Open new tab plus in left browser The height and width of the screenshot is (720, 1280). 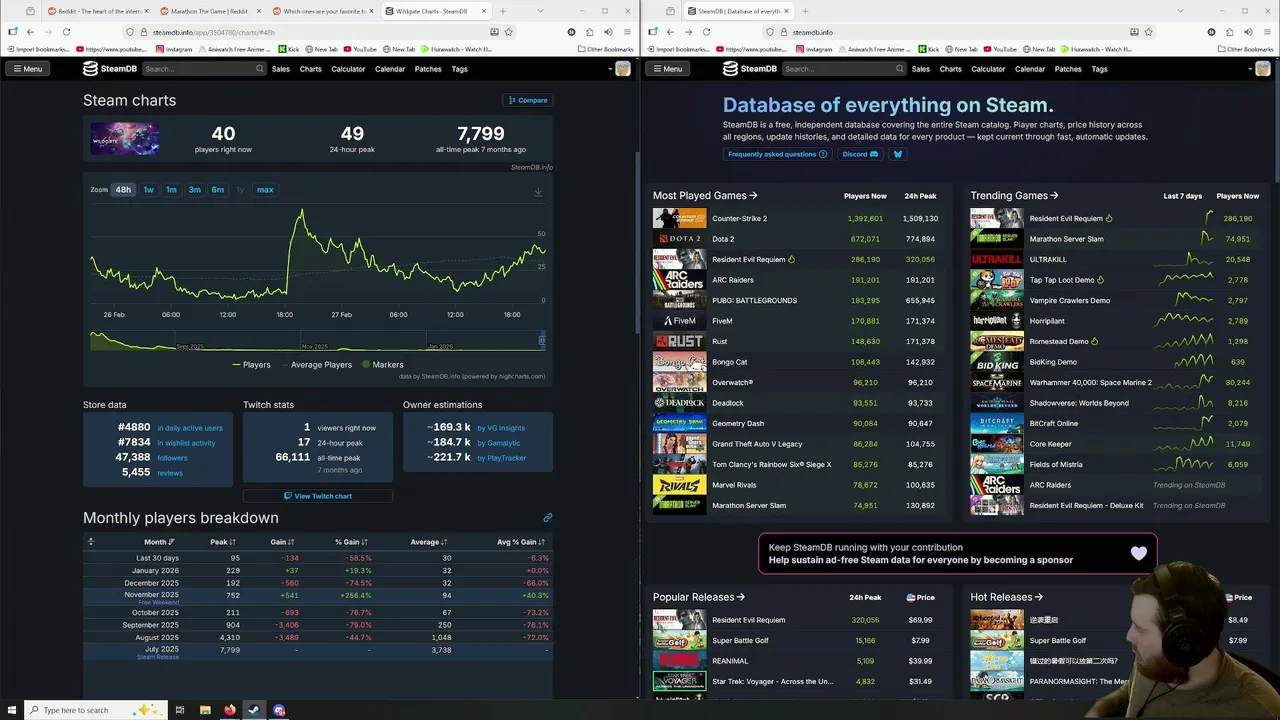click(502, 11)
